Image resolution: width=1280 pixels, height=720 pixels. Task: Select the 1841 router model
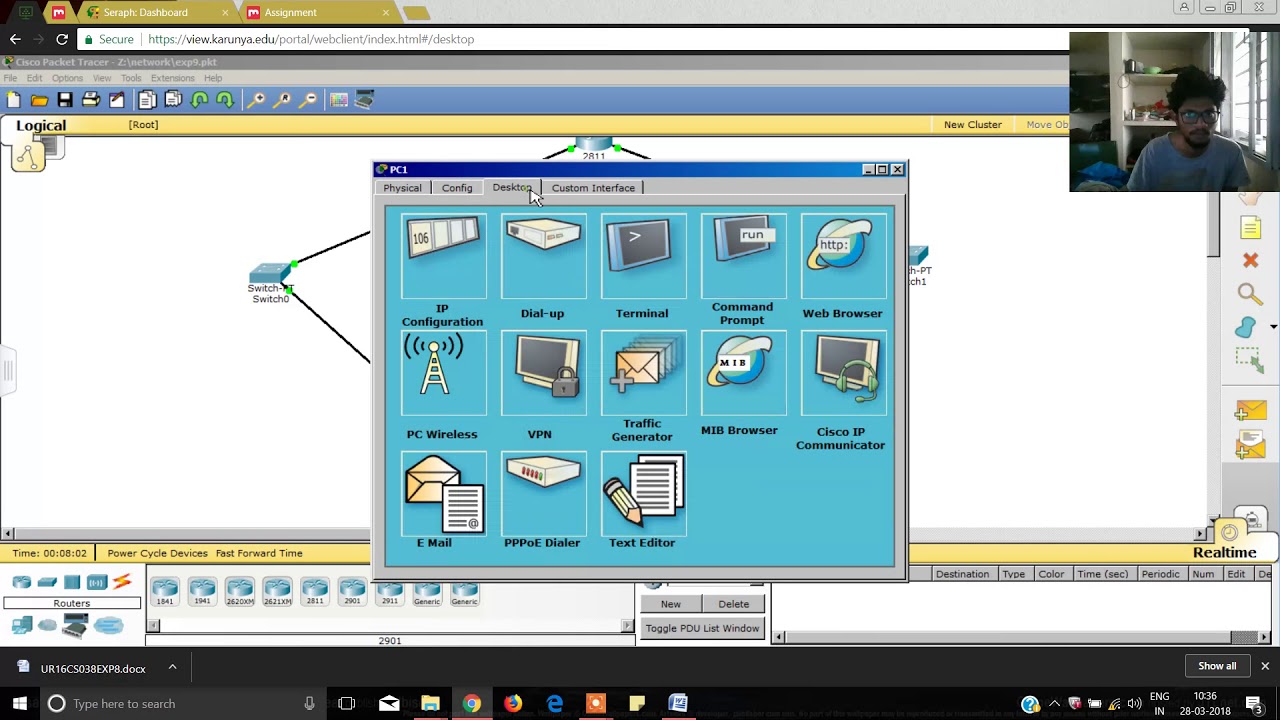(165, 592)
